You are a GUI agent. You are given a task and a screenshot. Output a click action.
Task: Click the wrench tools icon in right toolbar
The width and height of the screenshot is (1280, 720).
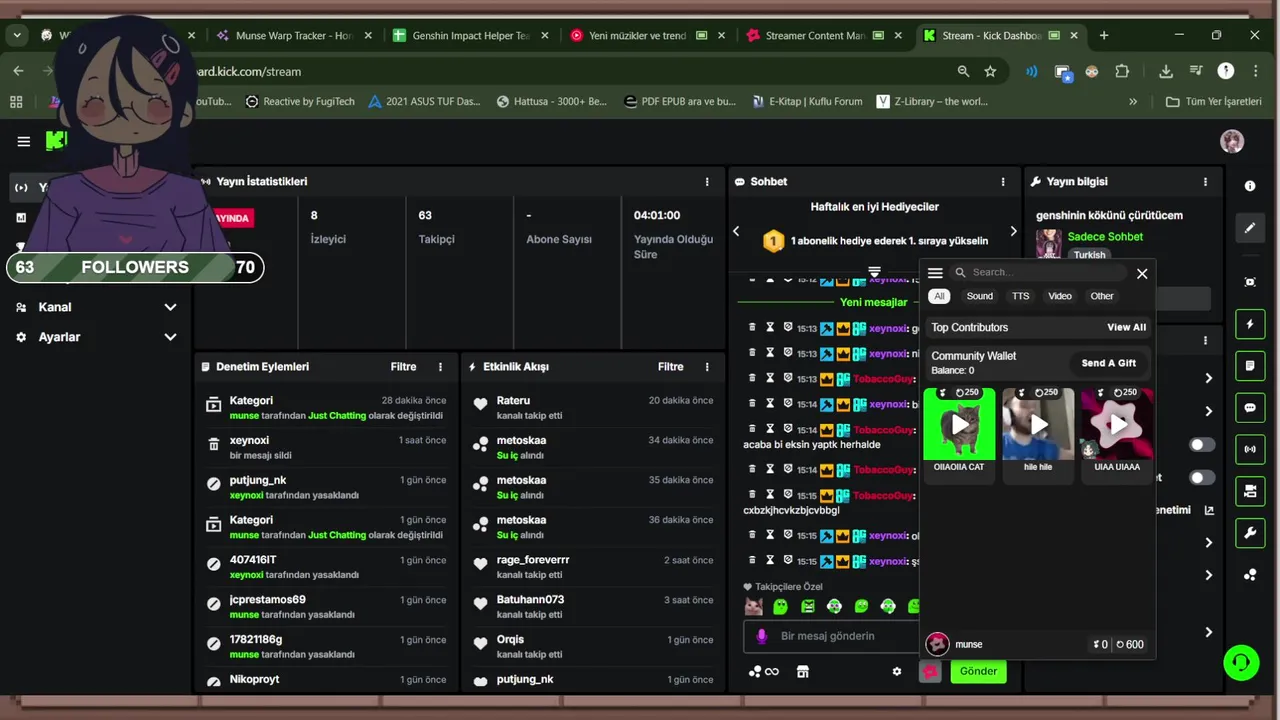[1250, 533]
